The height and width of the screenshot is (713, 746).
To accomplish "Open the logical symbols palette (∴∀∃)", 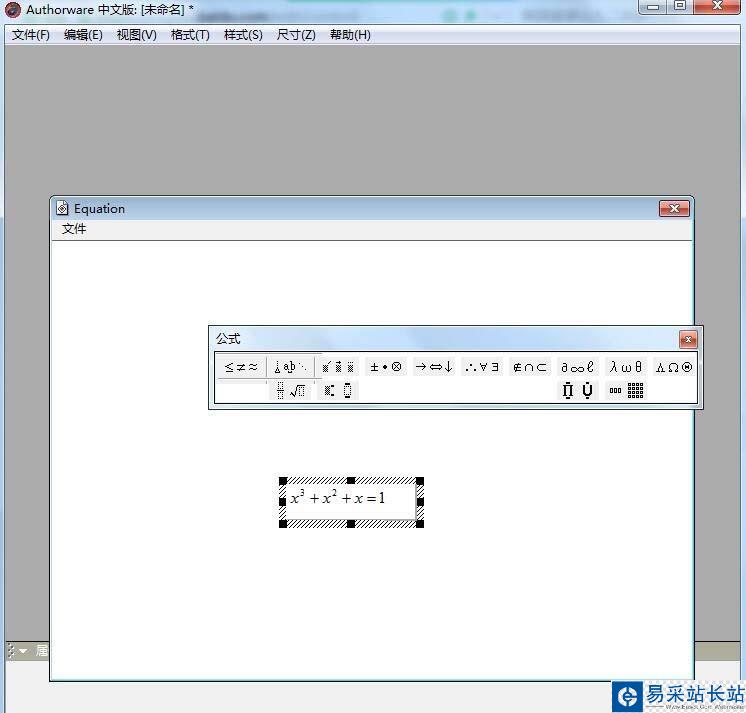I will coord(481,367).
